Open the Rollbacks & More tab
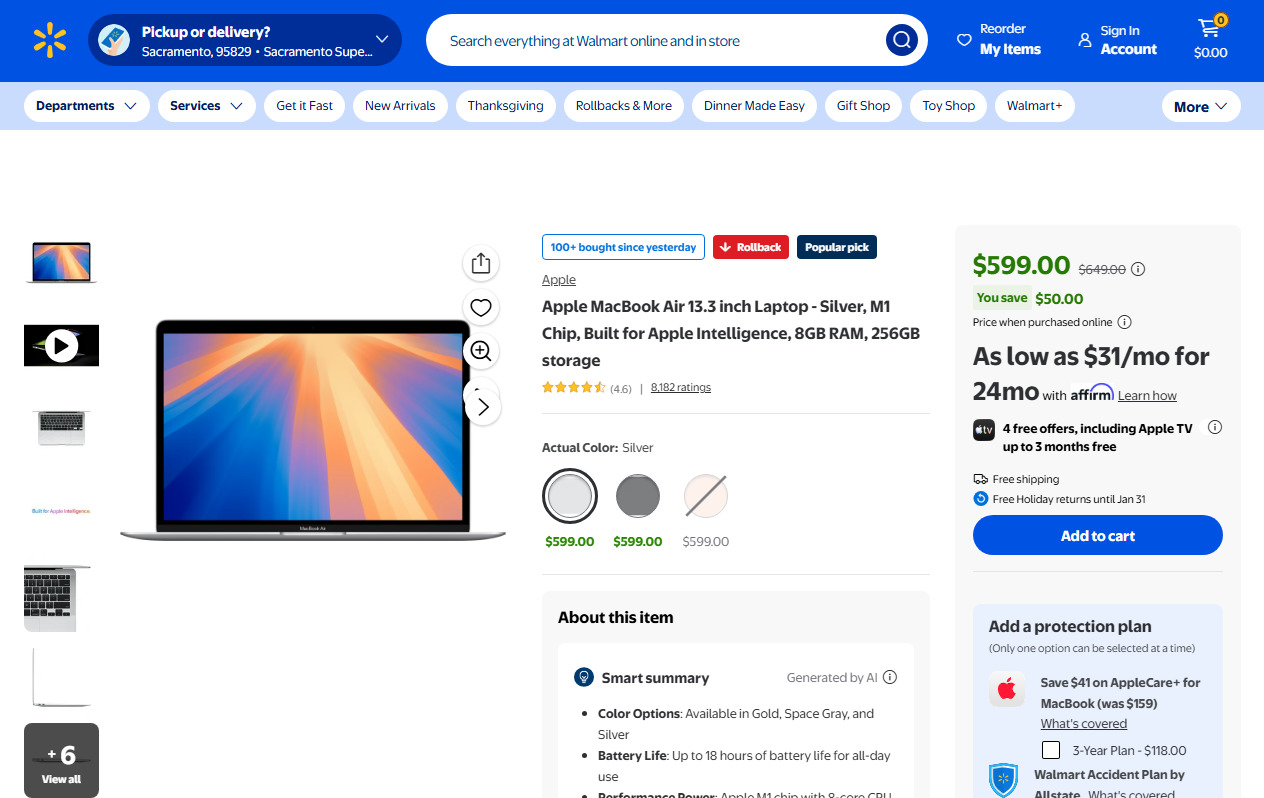The width and height of the screenshot is (1264, 798). [x=624, y=106]
